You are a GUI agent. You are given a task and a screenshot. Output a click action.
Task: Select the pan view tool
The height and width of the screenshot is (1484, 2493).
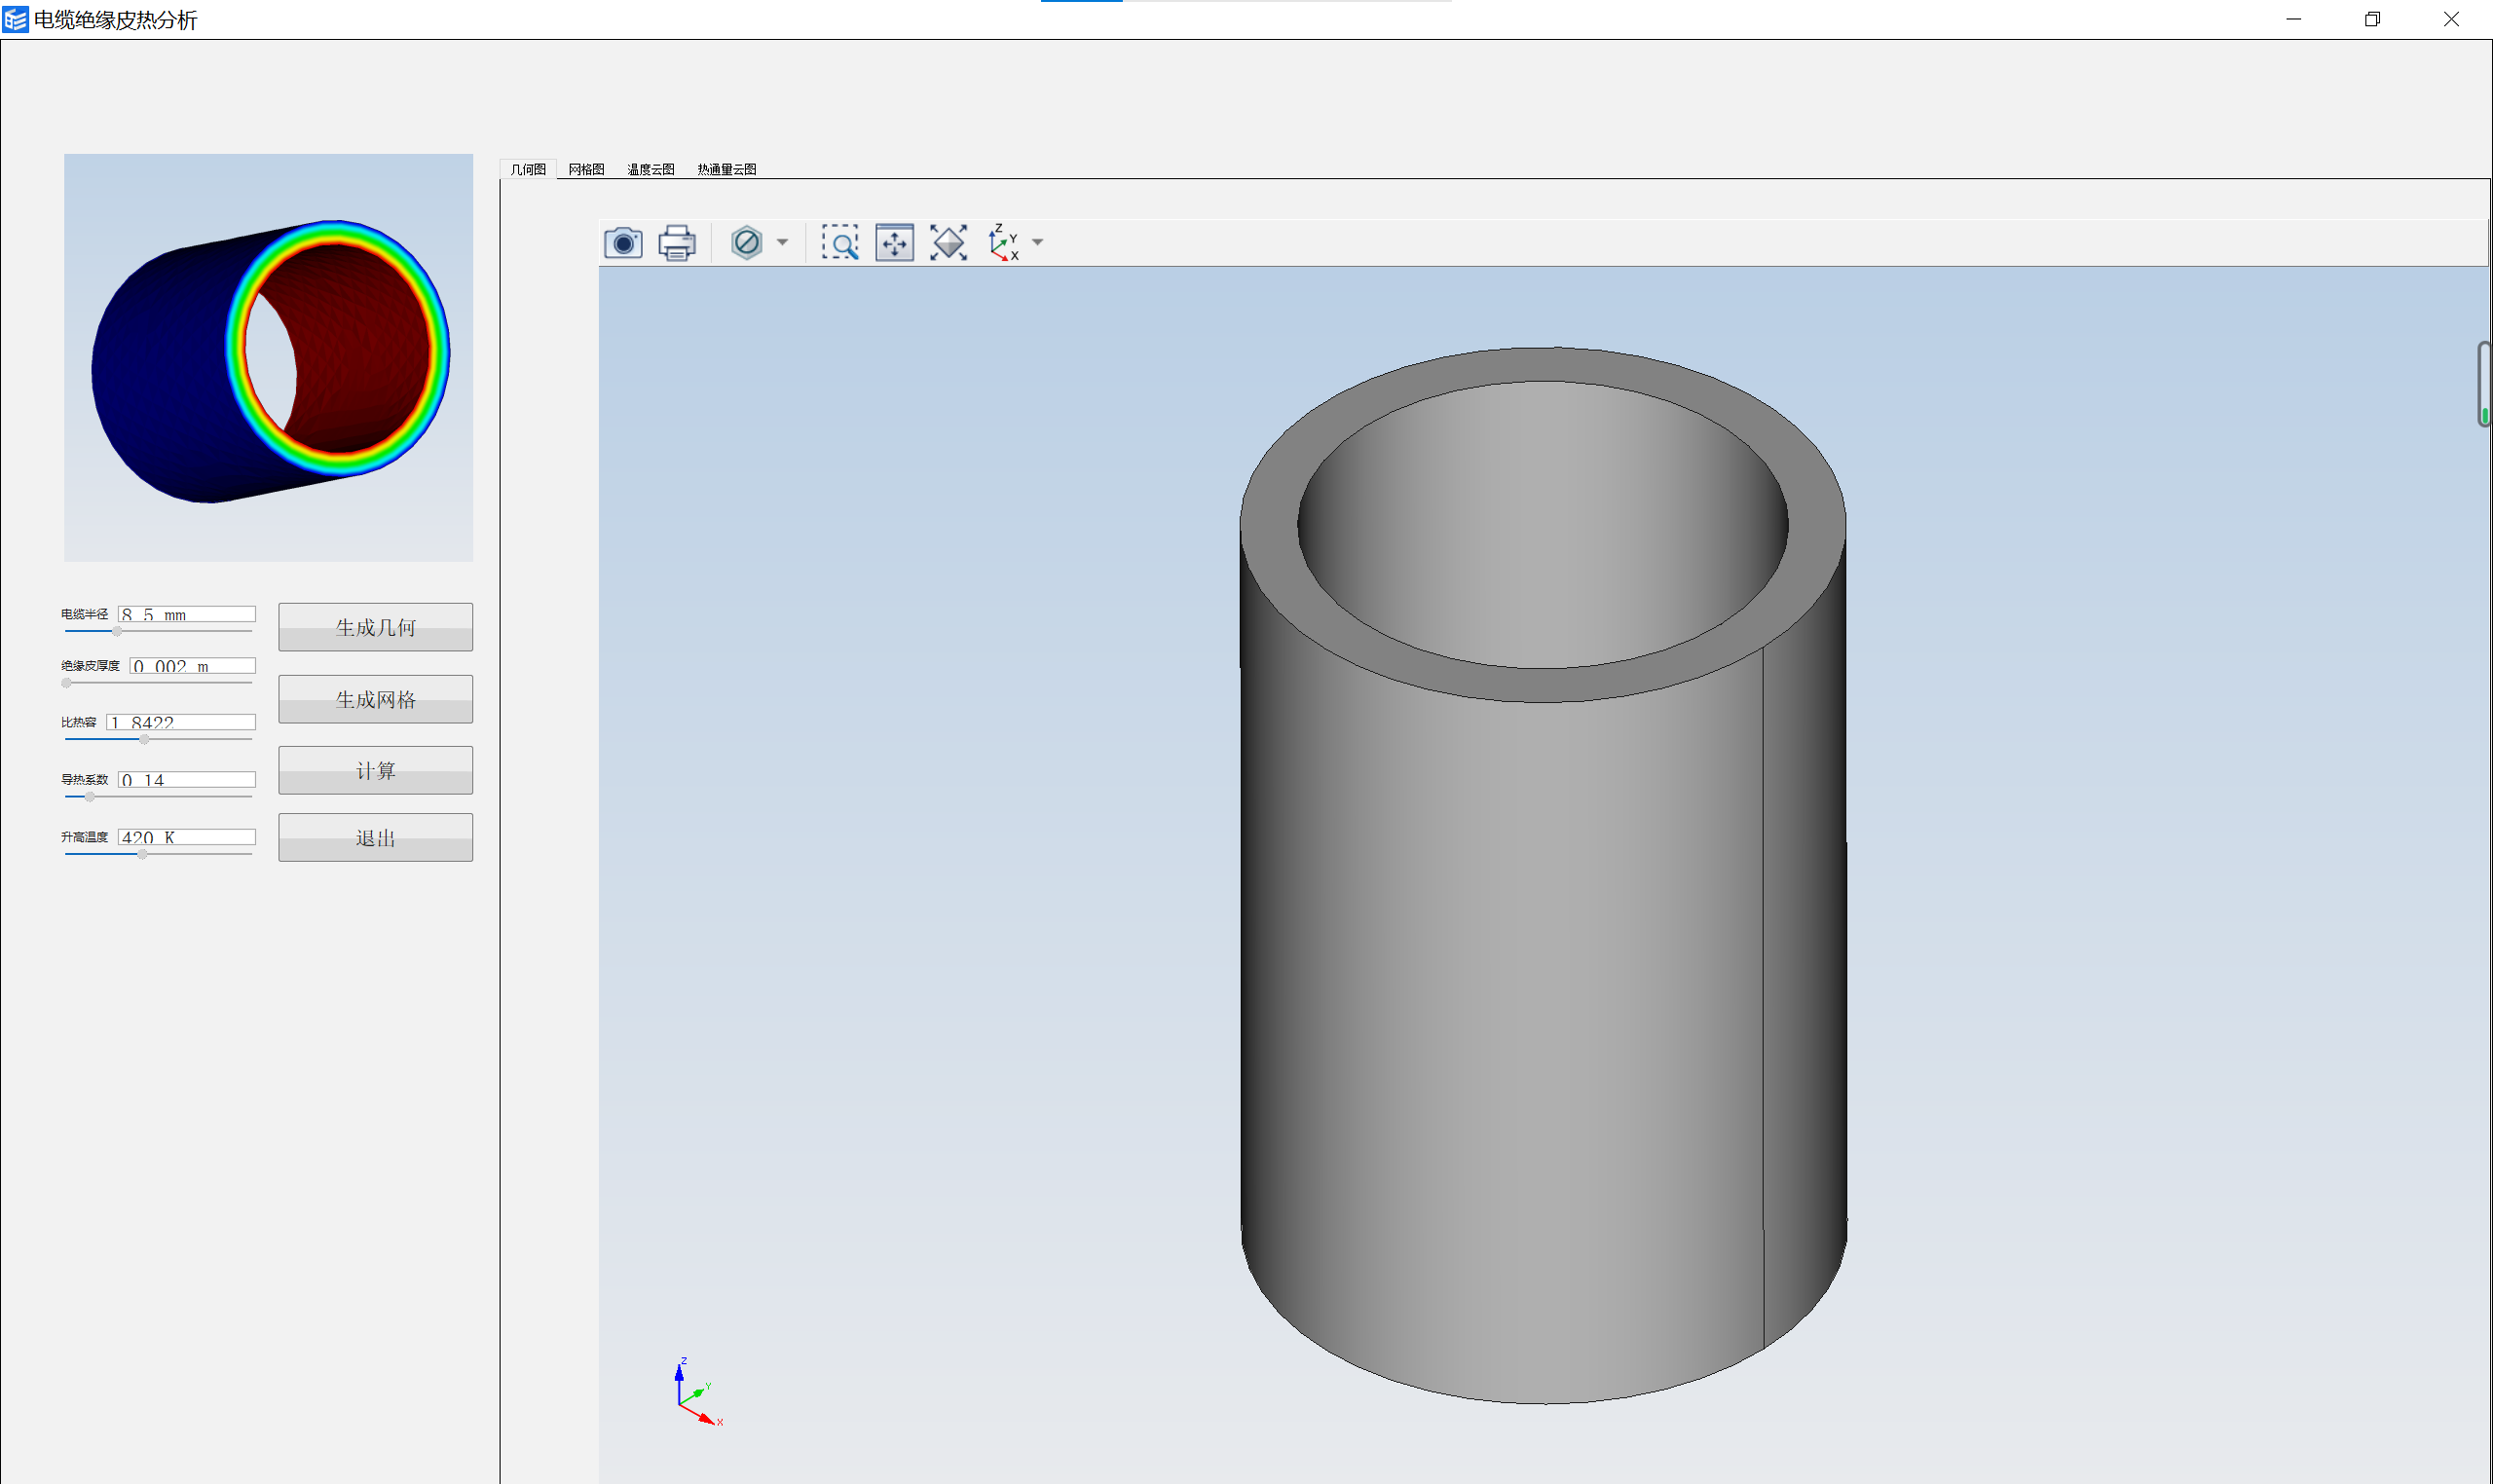click(x=894, y=243)
